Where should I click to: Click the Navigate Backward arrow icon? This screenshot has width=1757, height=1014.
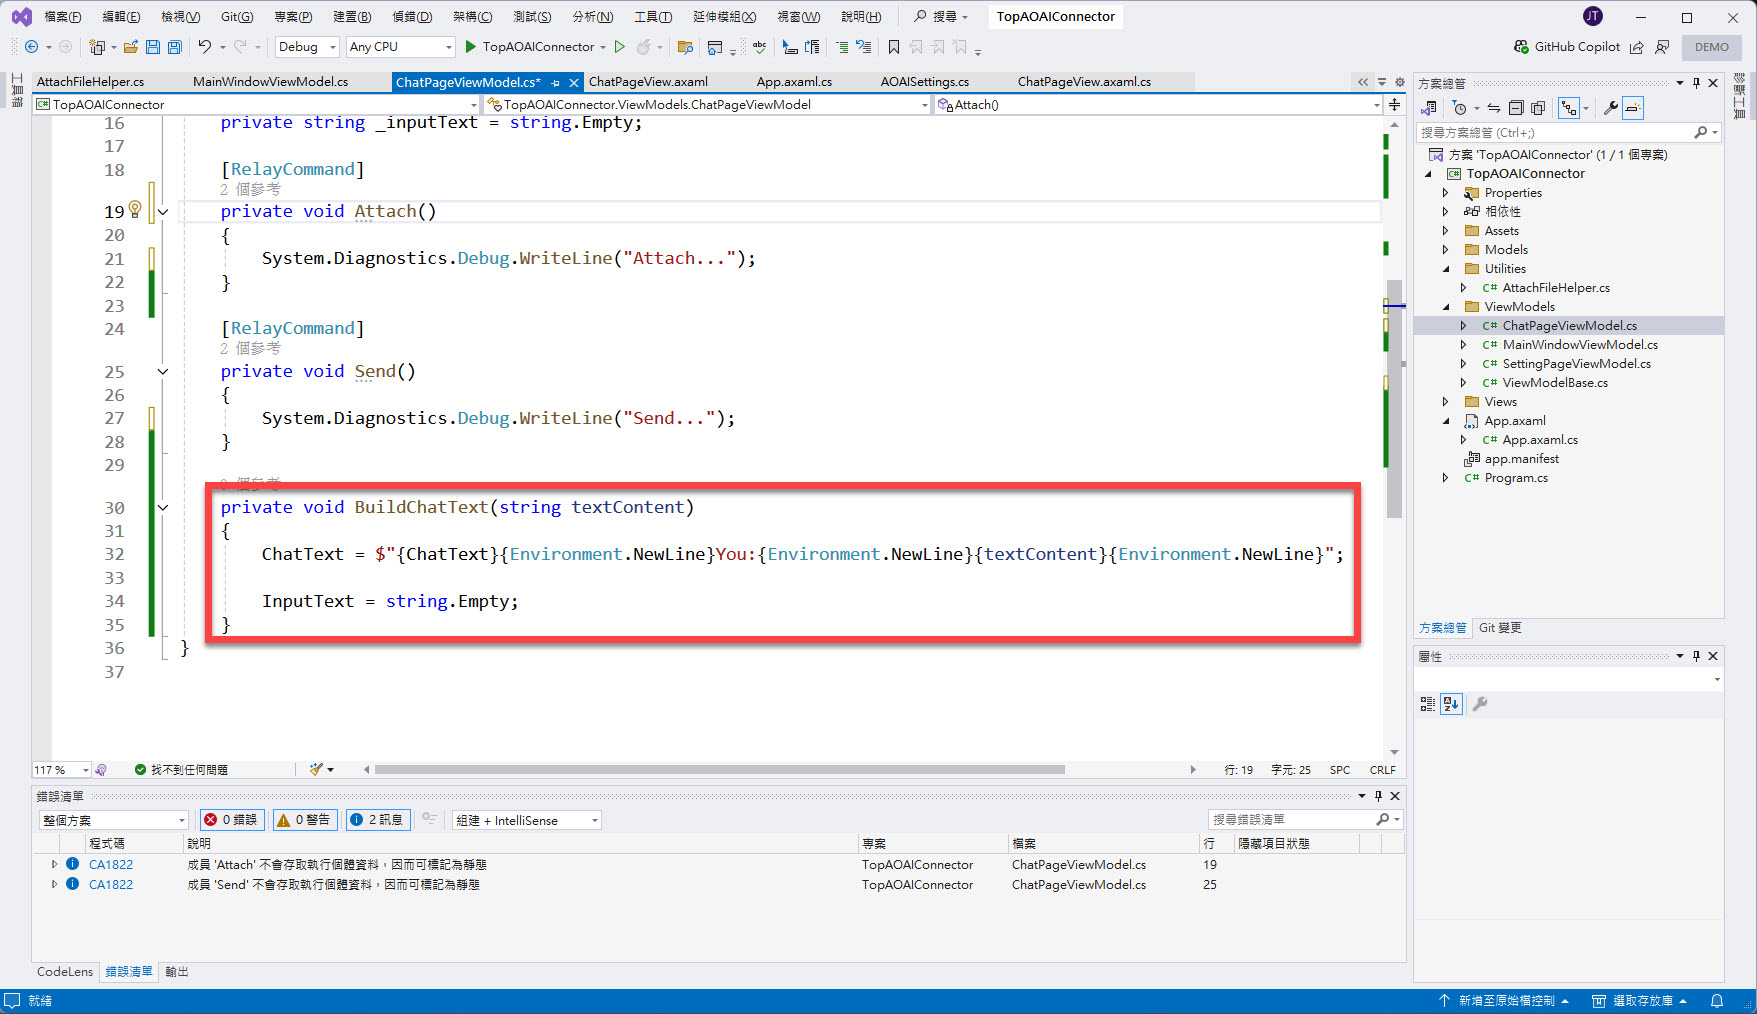31,47
